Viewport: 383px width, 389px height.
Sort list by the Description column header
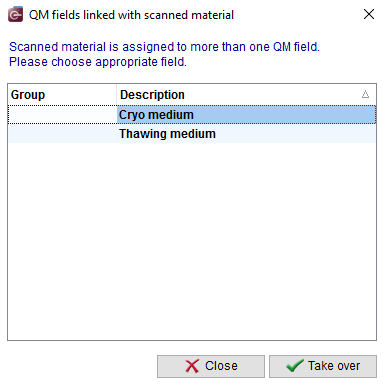coord(246,95)
